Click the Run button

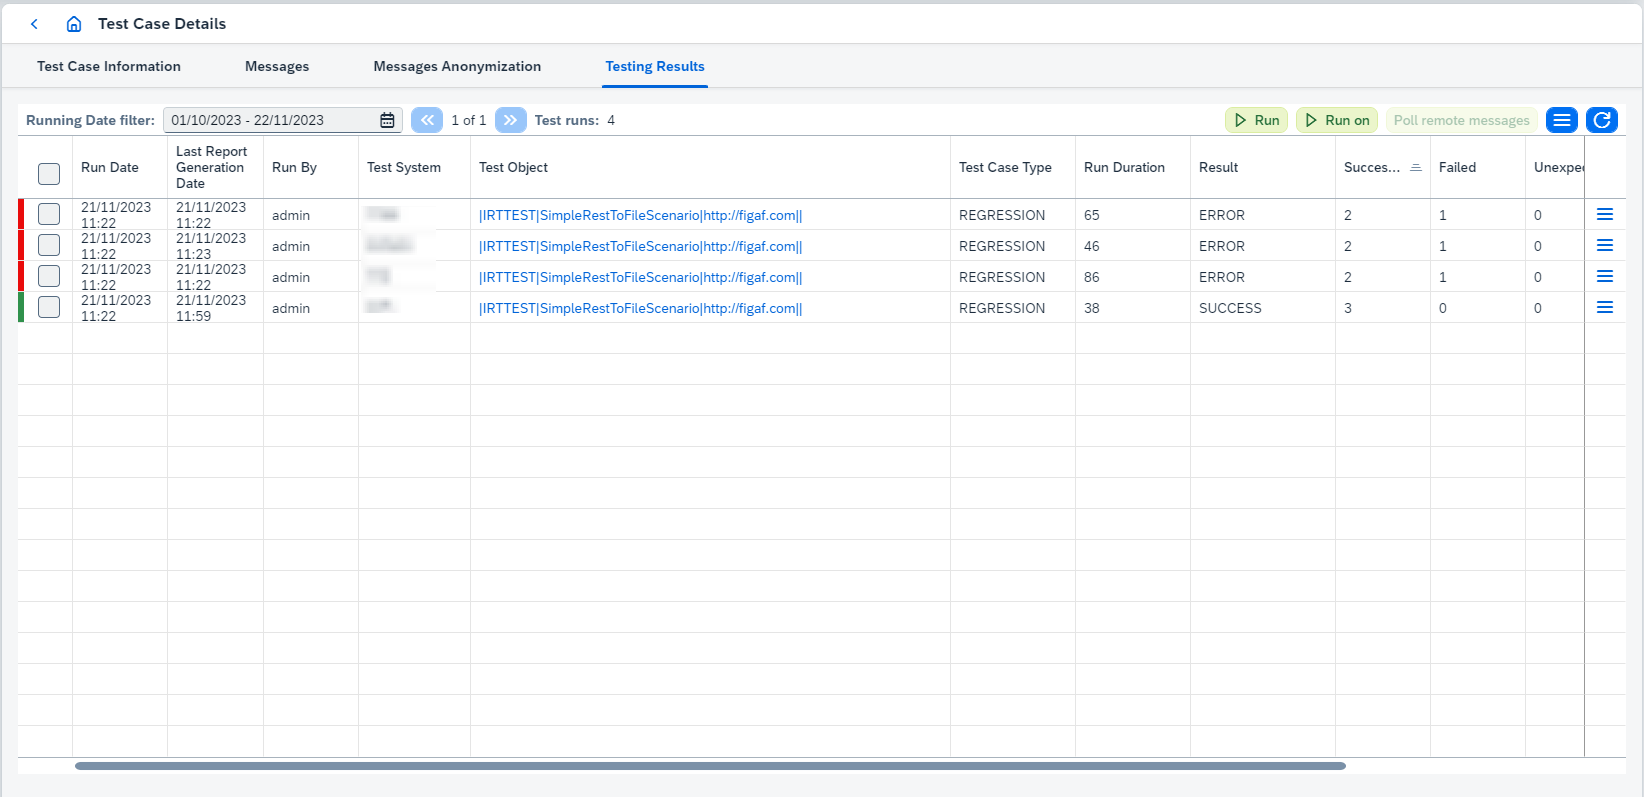[x=1256, y=120]
